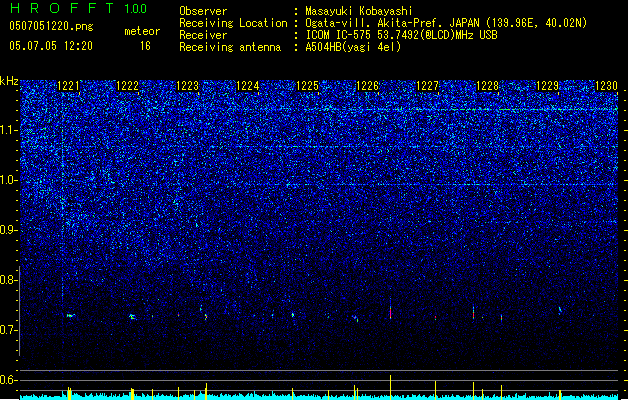629x400 pixels.
Task: Click the 1226 time marker
Action: (x=367, y=86)
